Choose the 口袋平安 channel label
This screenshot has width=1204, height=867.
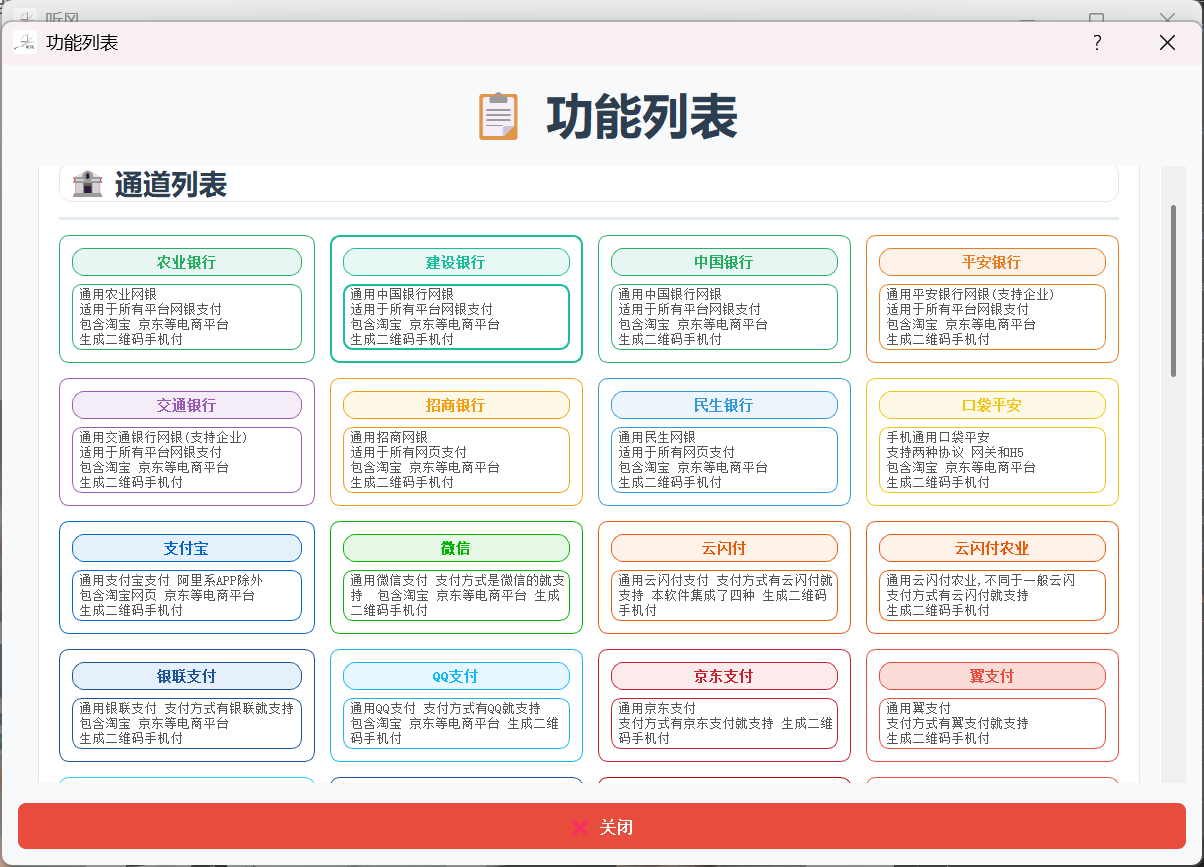[x=992, y=405]
